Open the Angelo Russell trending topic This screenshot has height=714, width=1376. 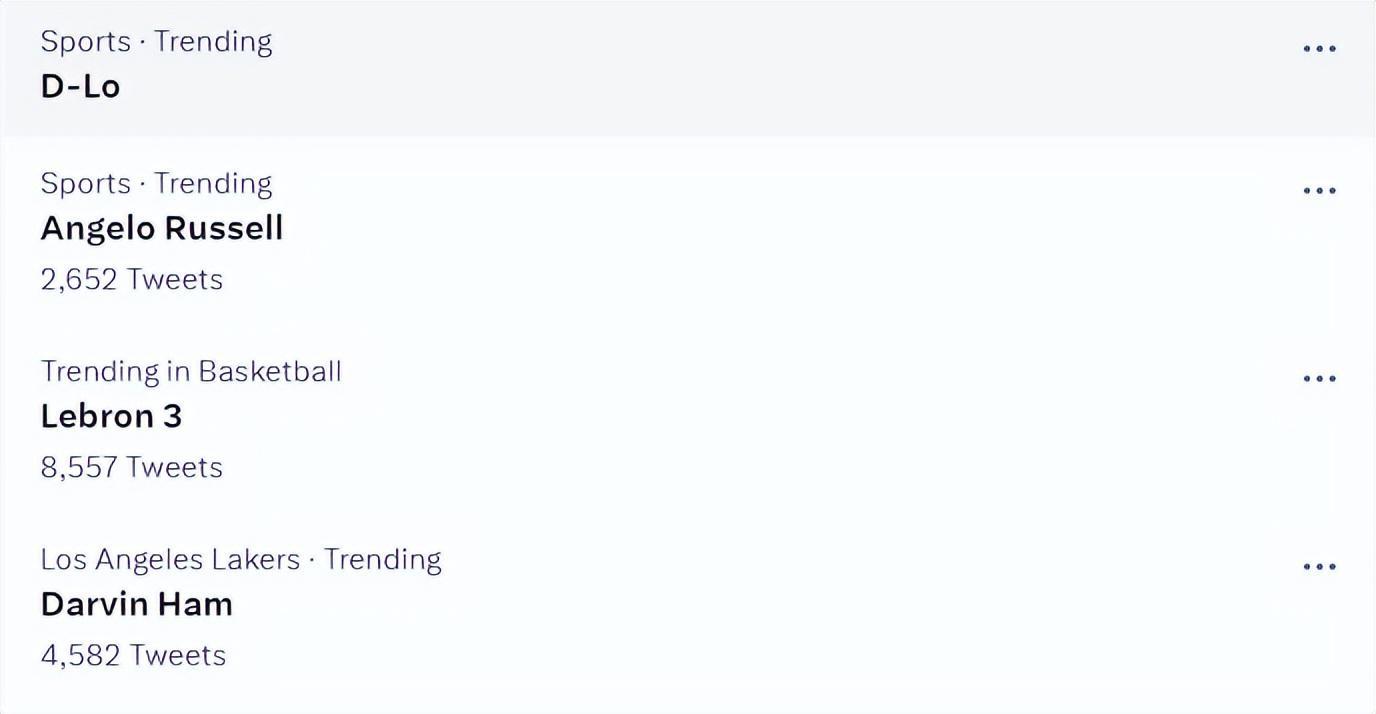coord(162,228)
